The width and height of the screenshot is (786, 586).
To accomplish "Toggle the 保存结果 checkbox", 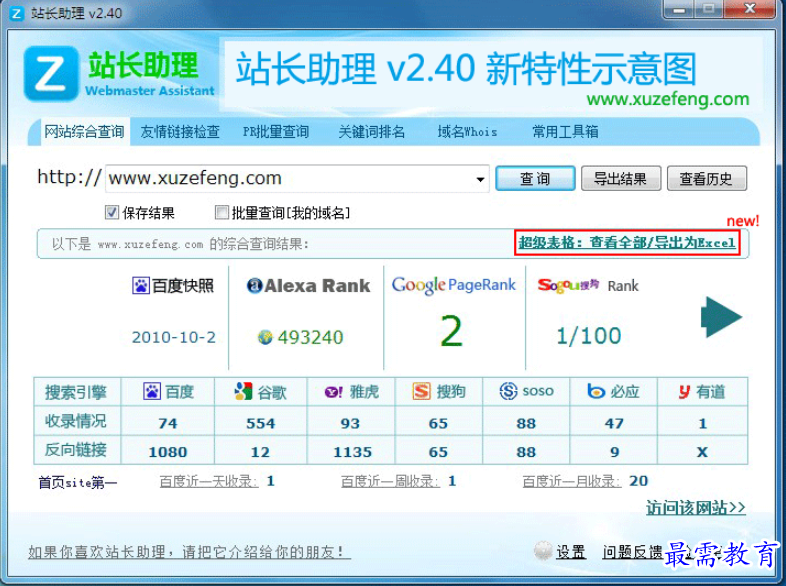I will click(112, 213).
